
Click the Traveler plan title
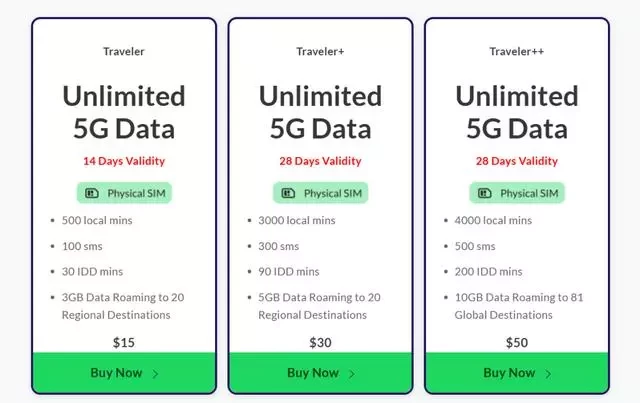point(124,51)
